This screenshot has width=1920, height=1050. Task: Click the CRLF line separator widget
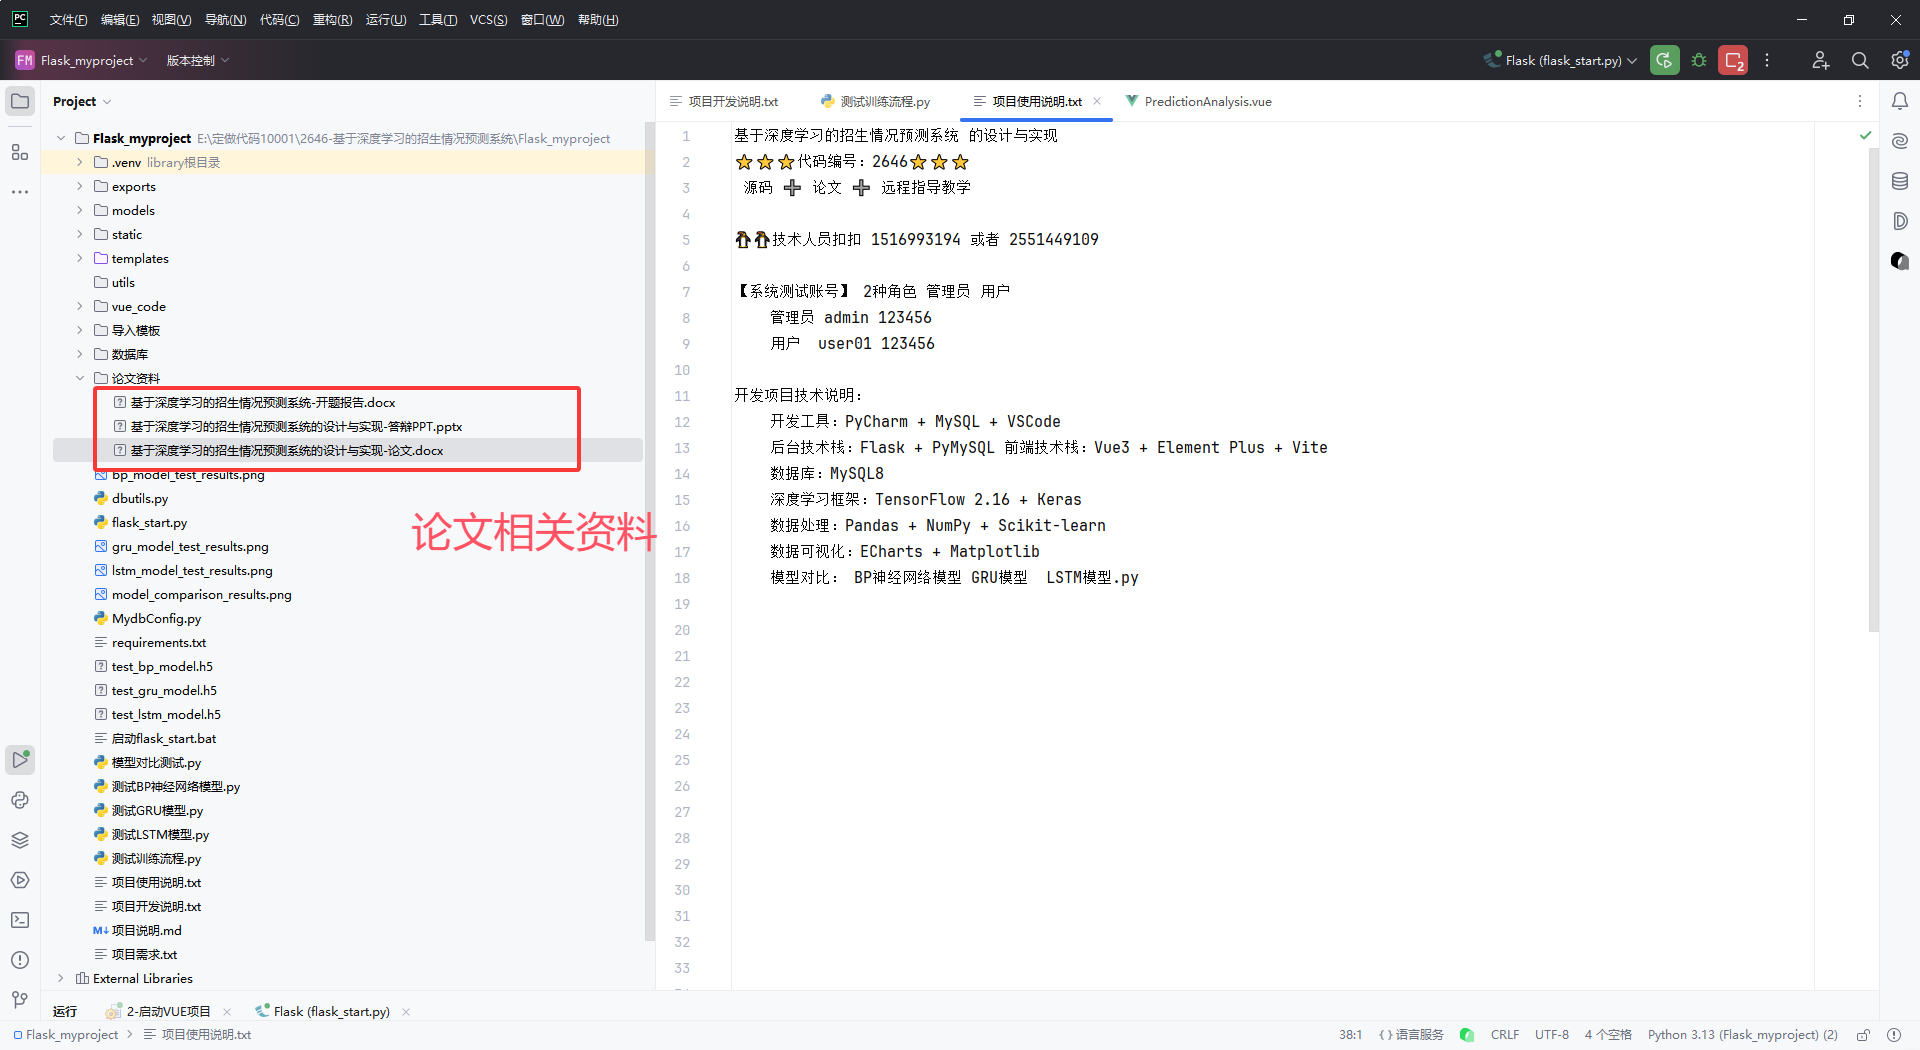point(1504,1035)
